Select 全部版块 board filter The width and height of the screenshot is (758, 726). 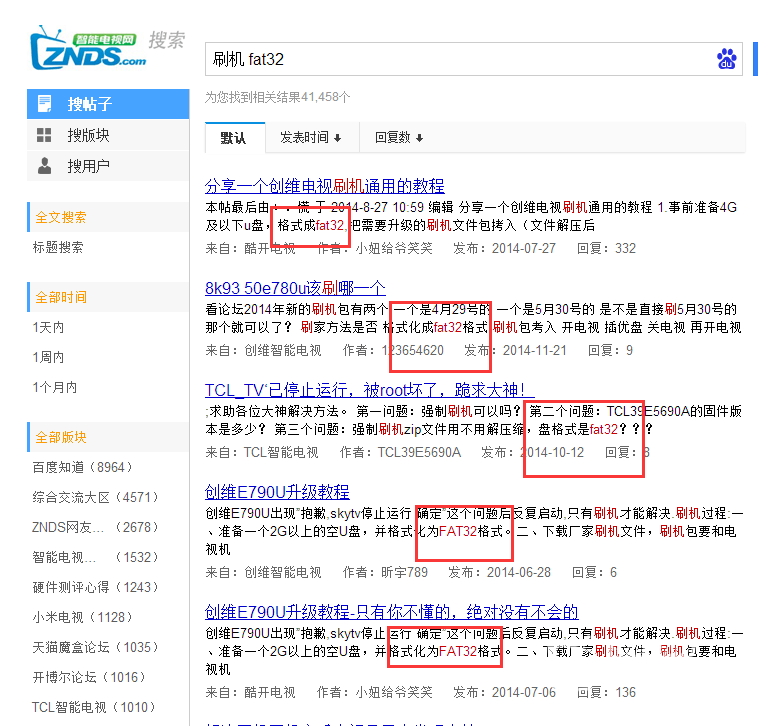pos(61,437)
